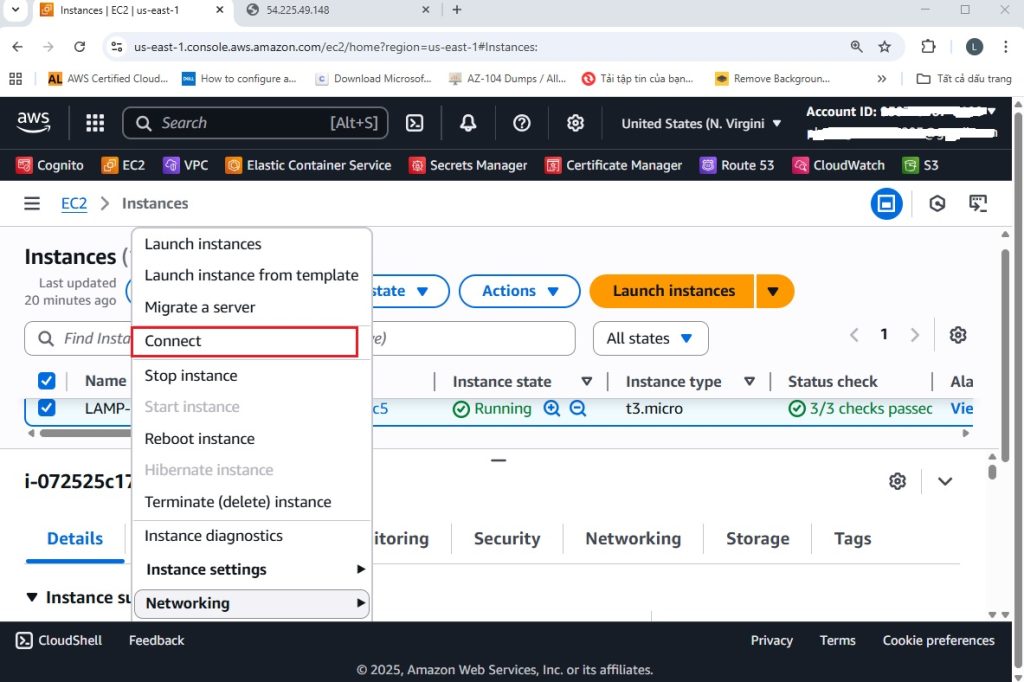Viewport: 1024px width, 682px height.
Task: Open Cookie preferences
Action: (938, 641)
